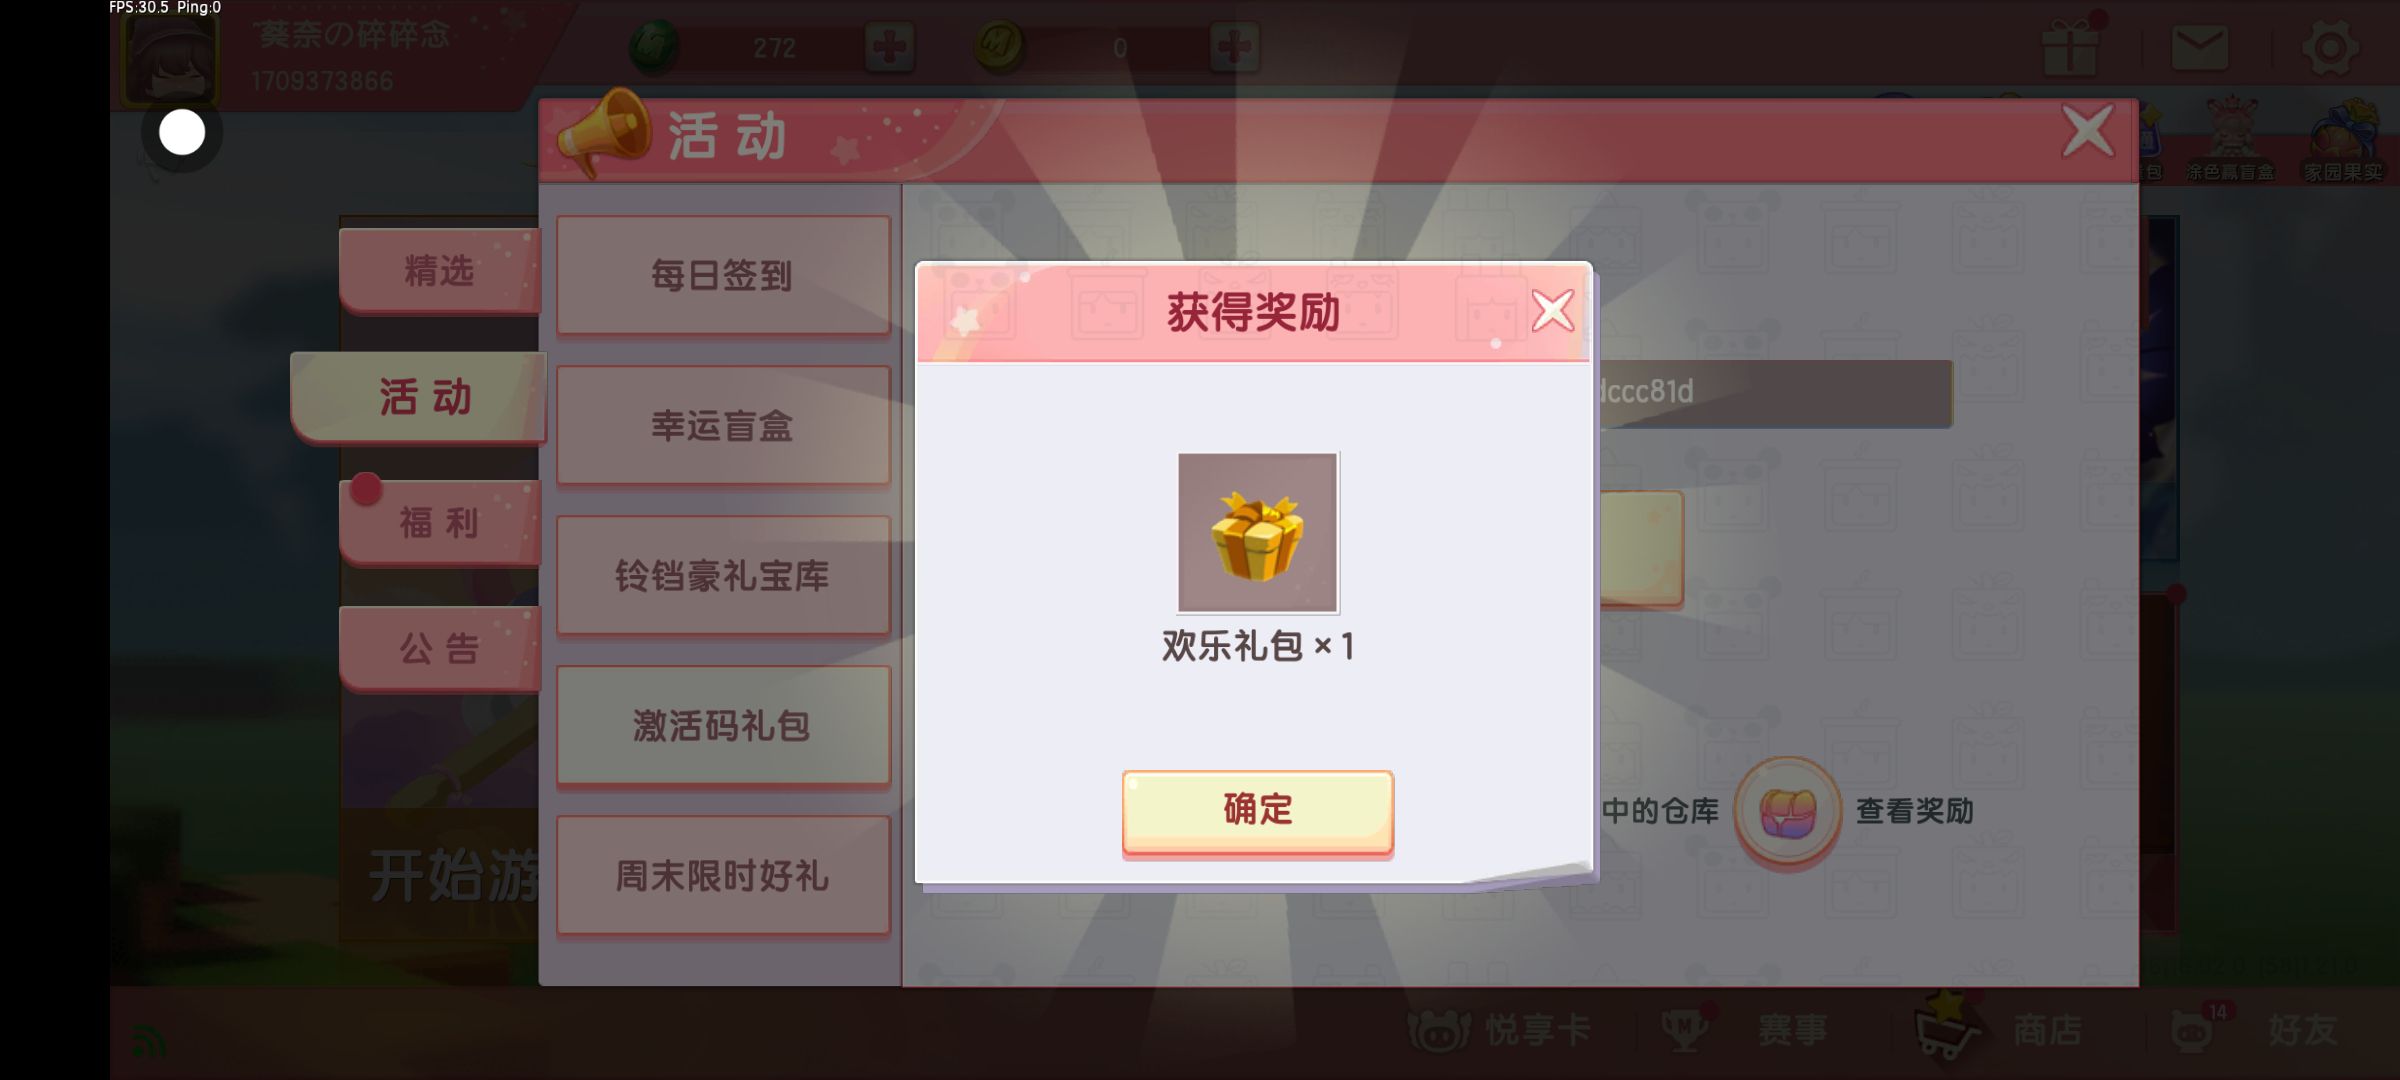Switch to the 公告 tab
The height and width of the screenshot is (1080, 2400).
click(440, 648)
